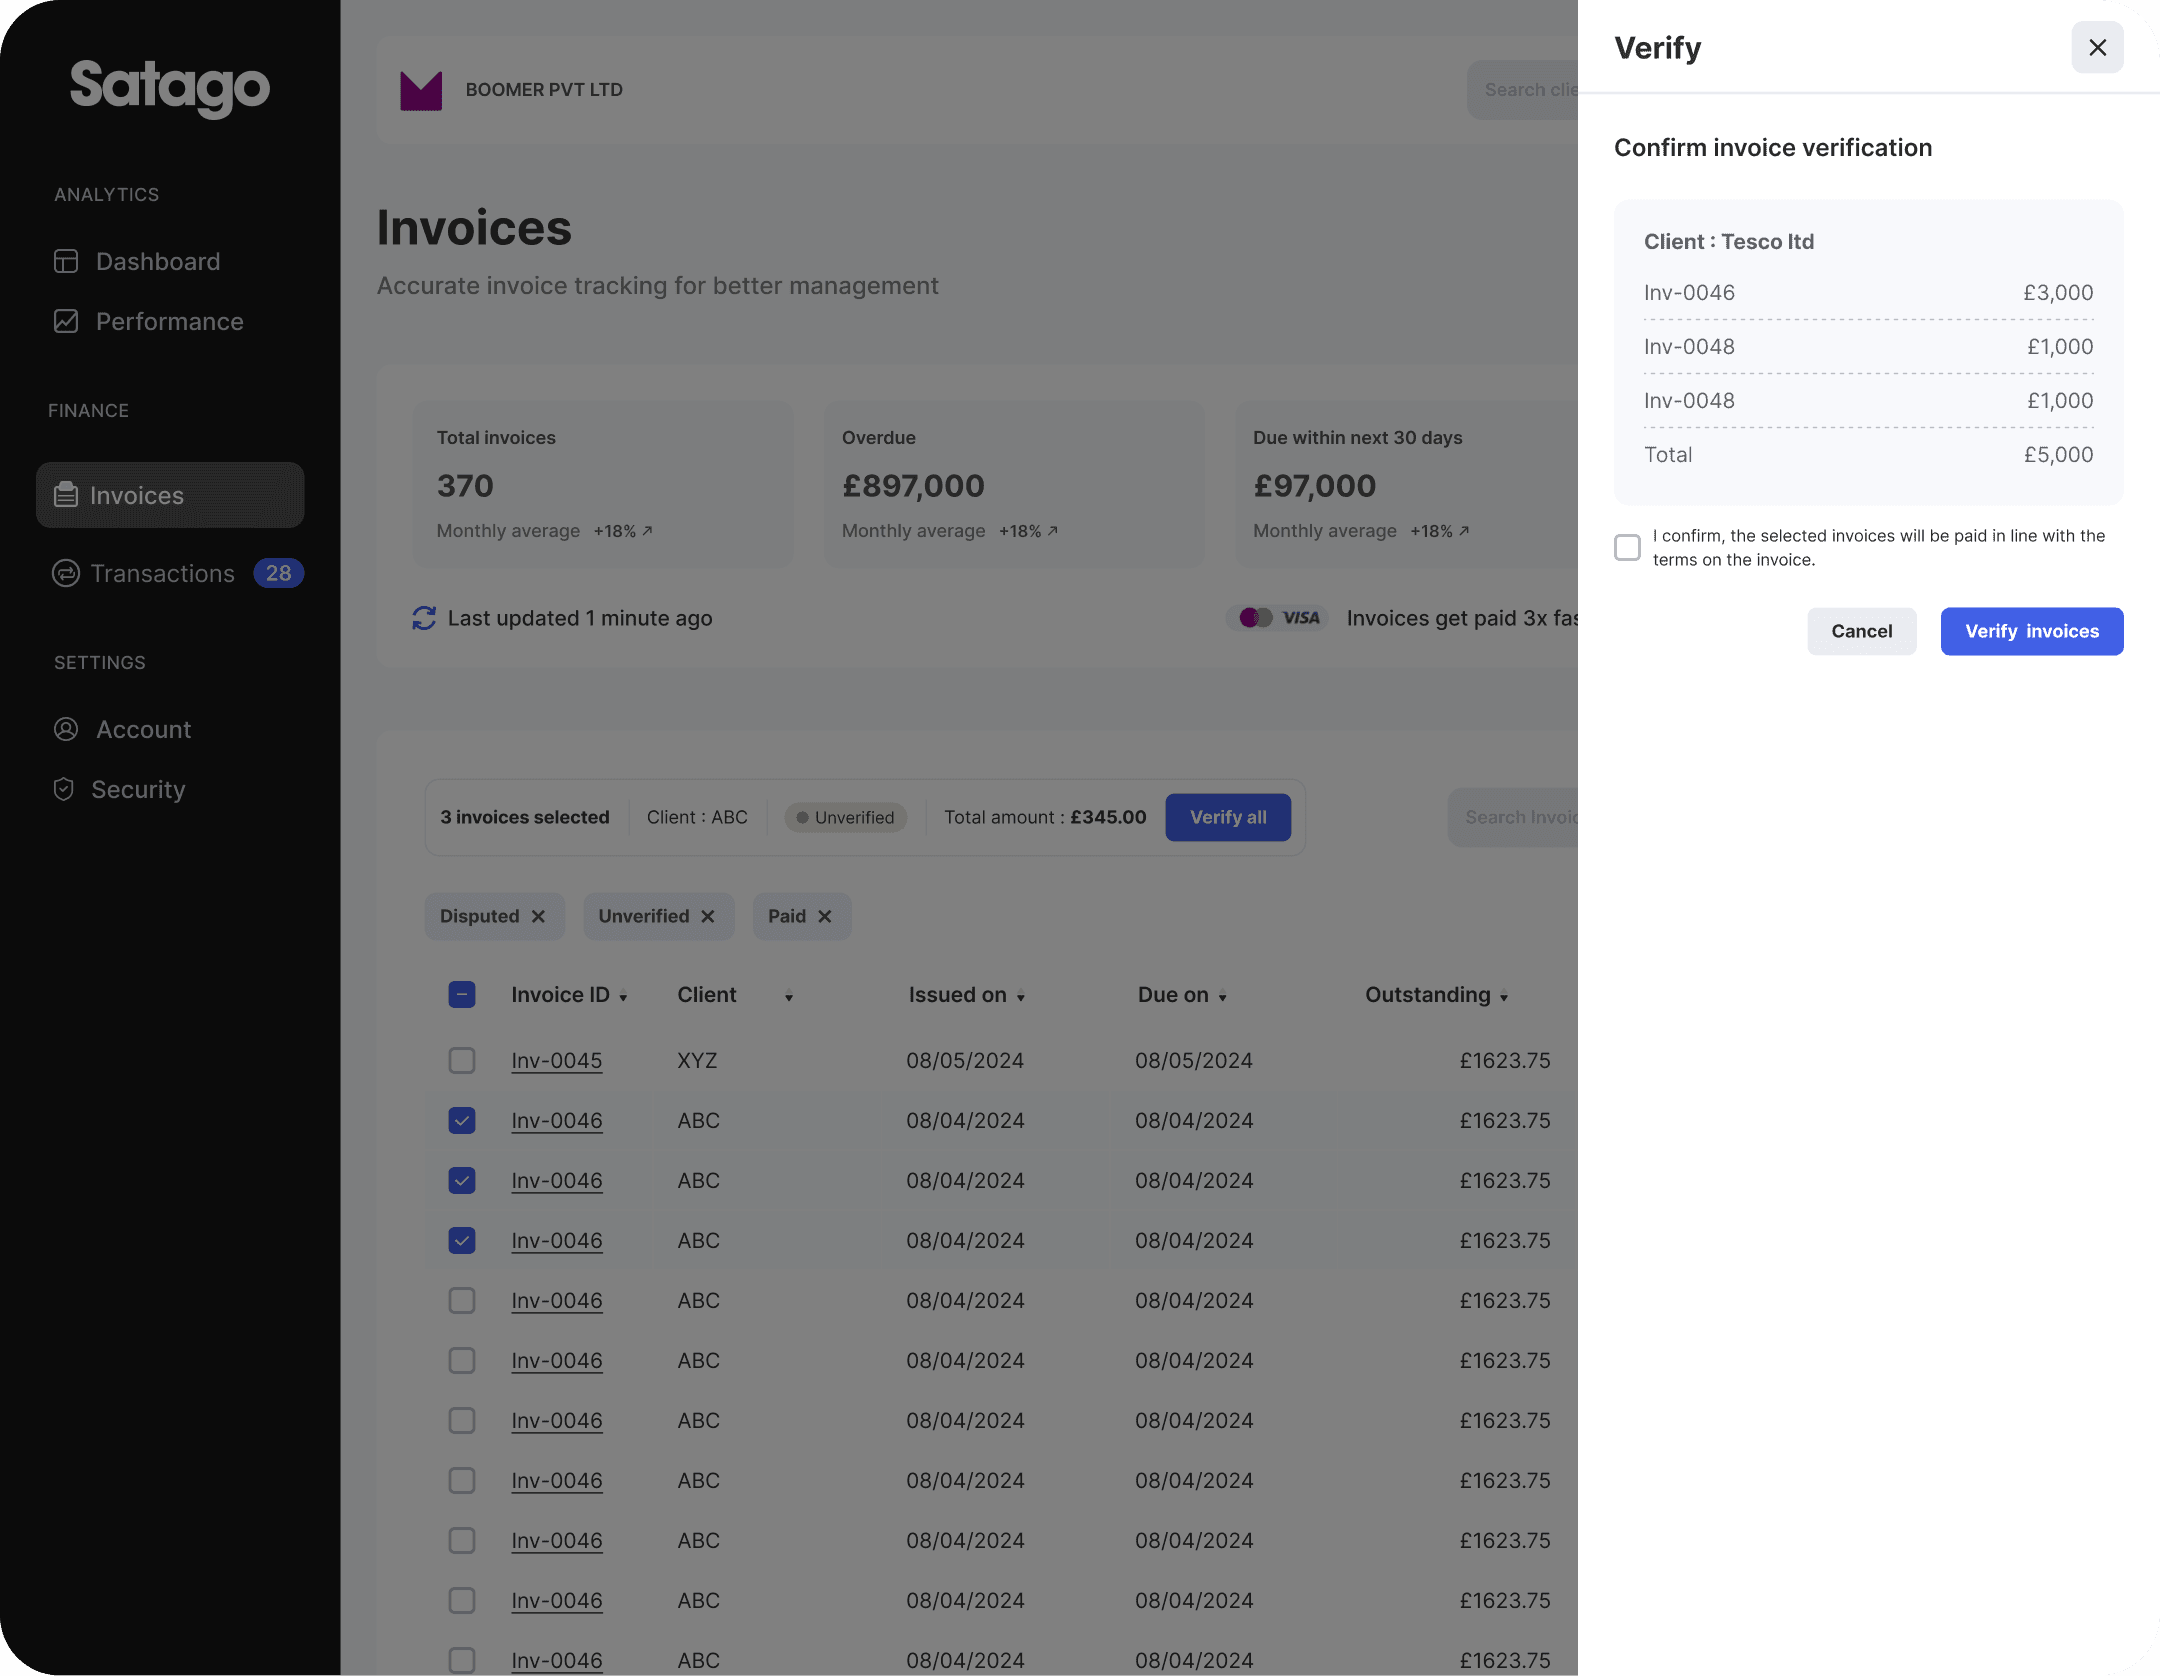Click the Dashboard icon in sidebar
Screen dimensions: 2160x1676
pos(66,262)
